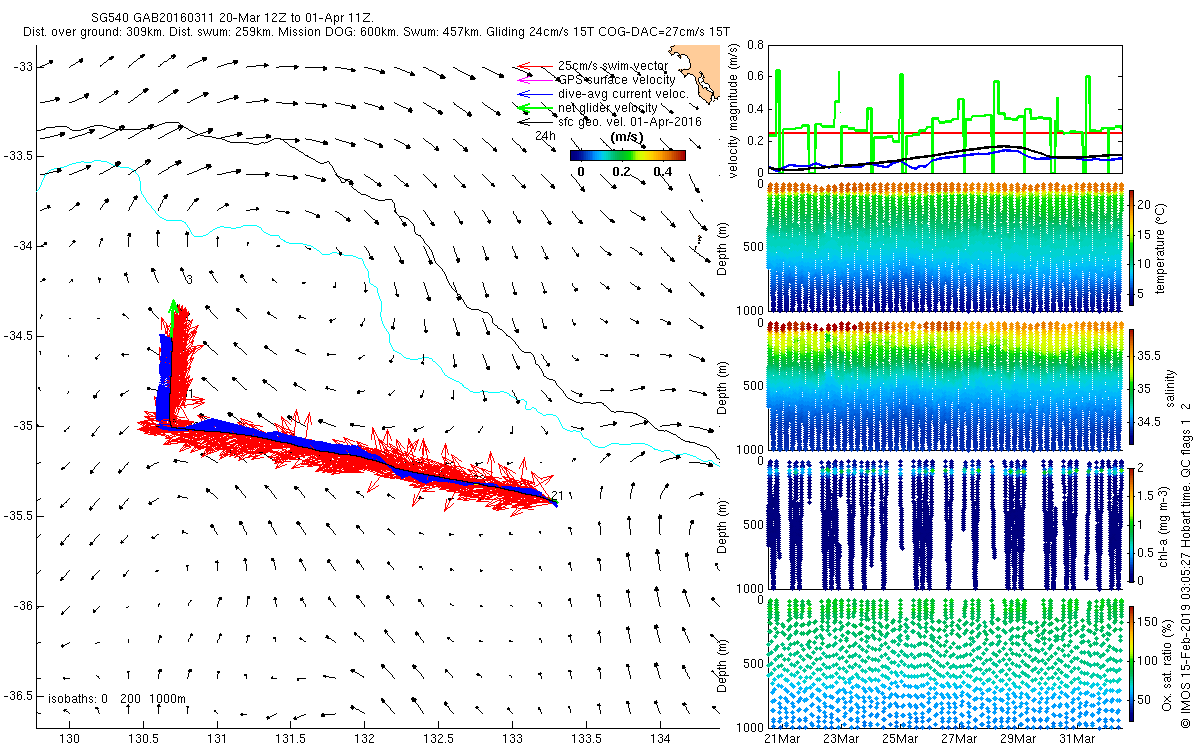Click the '-33' latitude tick on the map
The image size is (1200, 750).
click(x=23, y=66)
